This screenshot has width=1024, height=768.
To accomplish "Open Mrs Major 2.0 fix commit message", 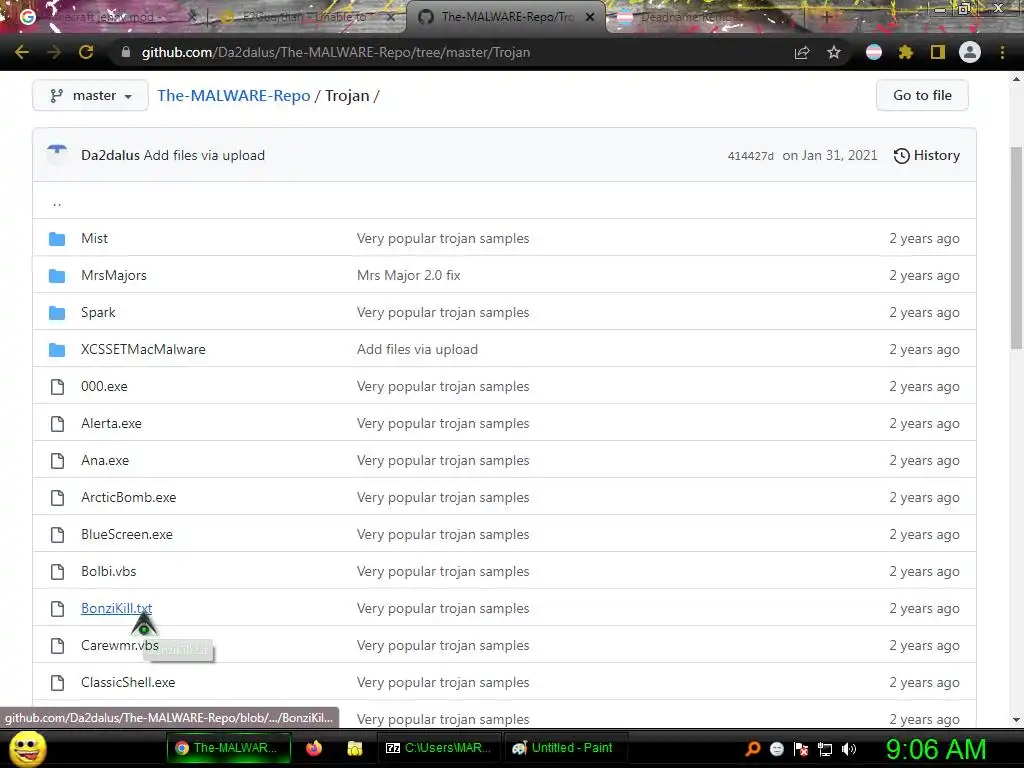I will [408, 276].
